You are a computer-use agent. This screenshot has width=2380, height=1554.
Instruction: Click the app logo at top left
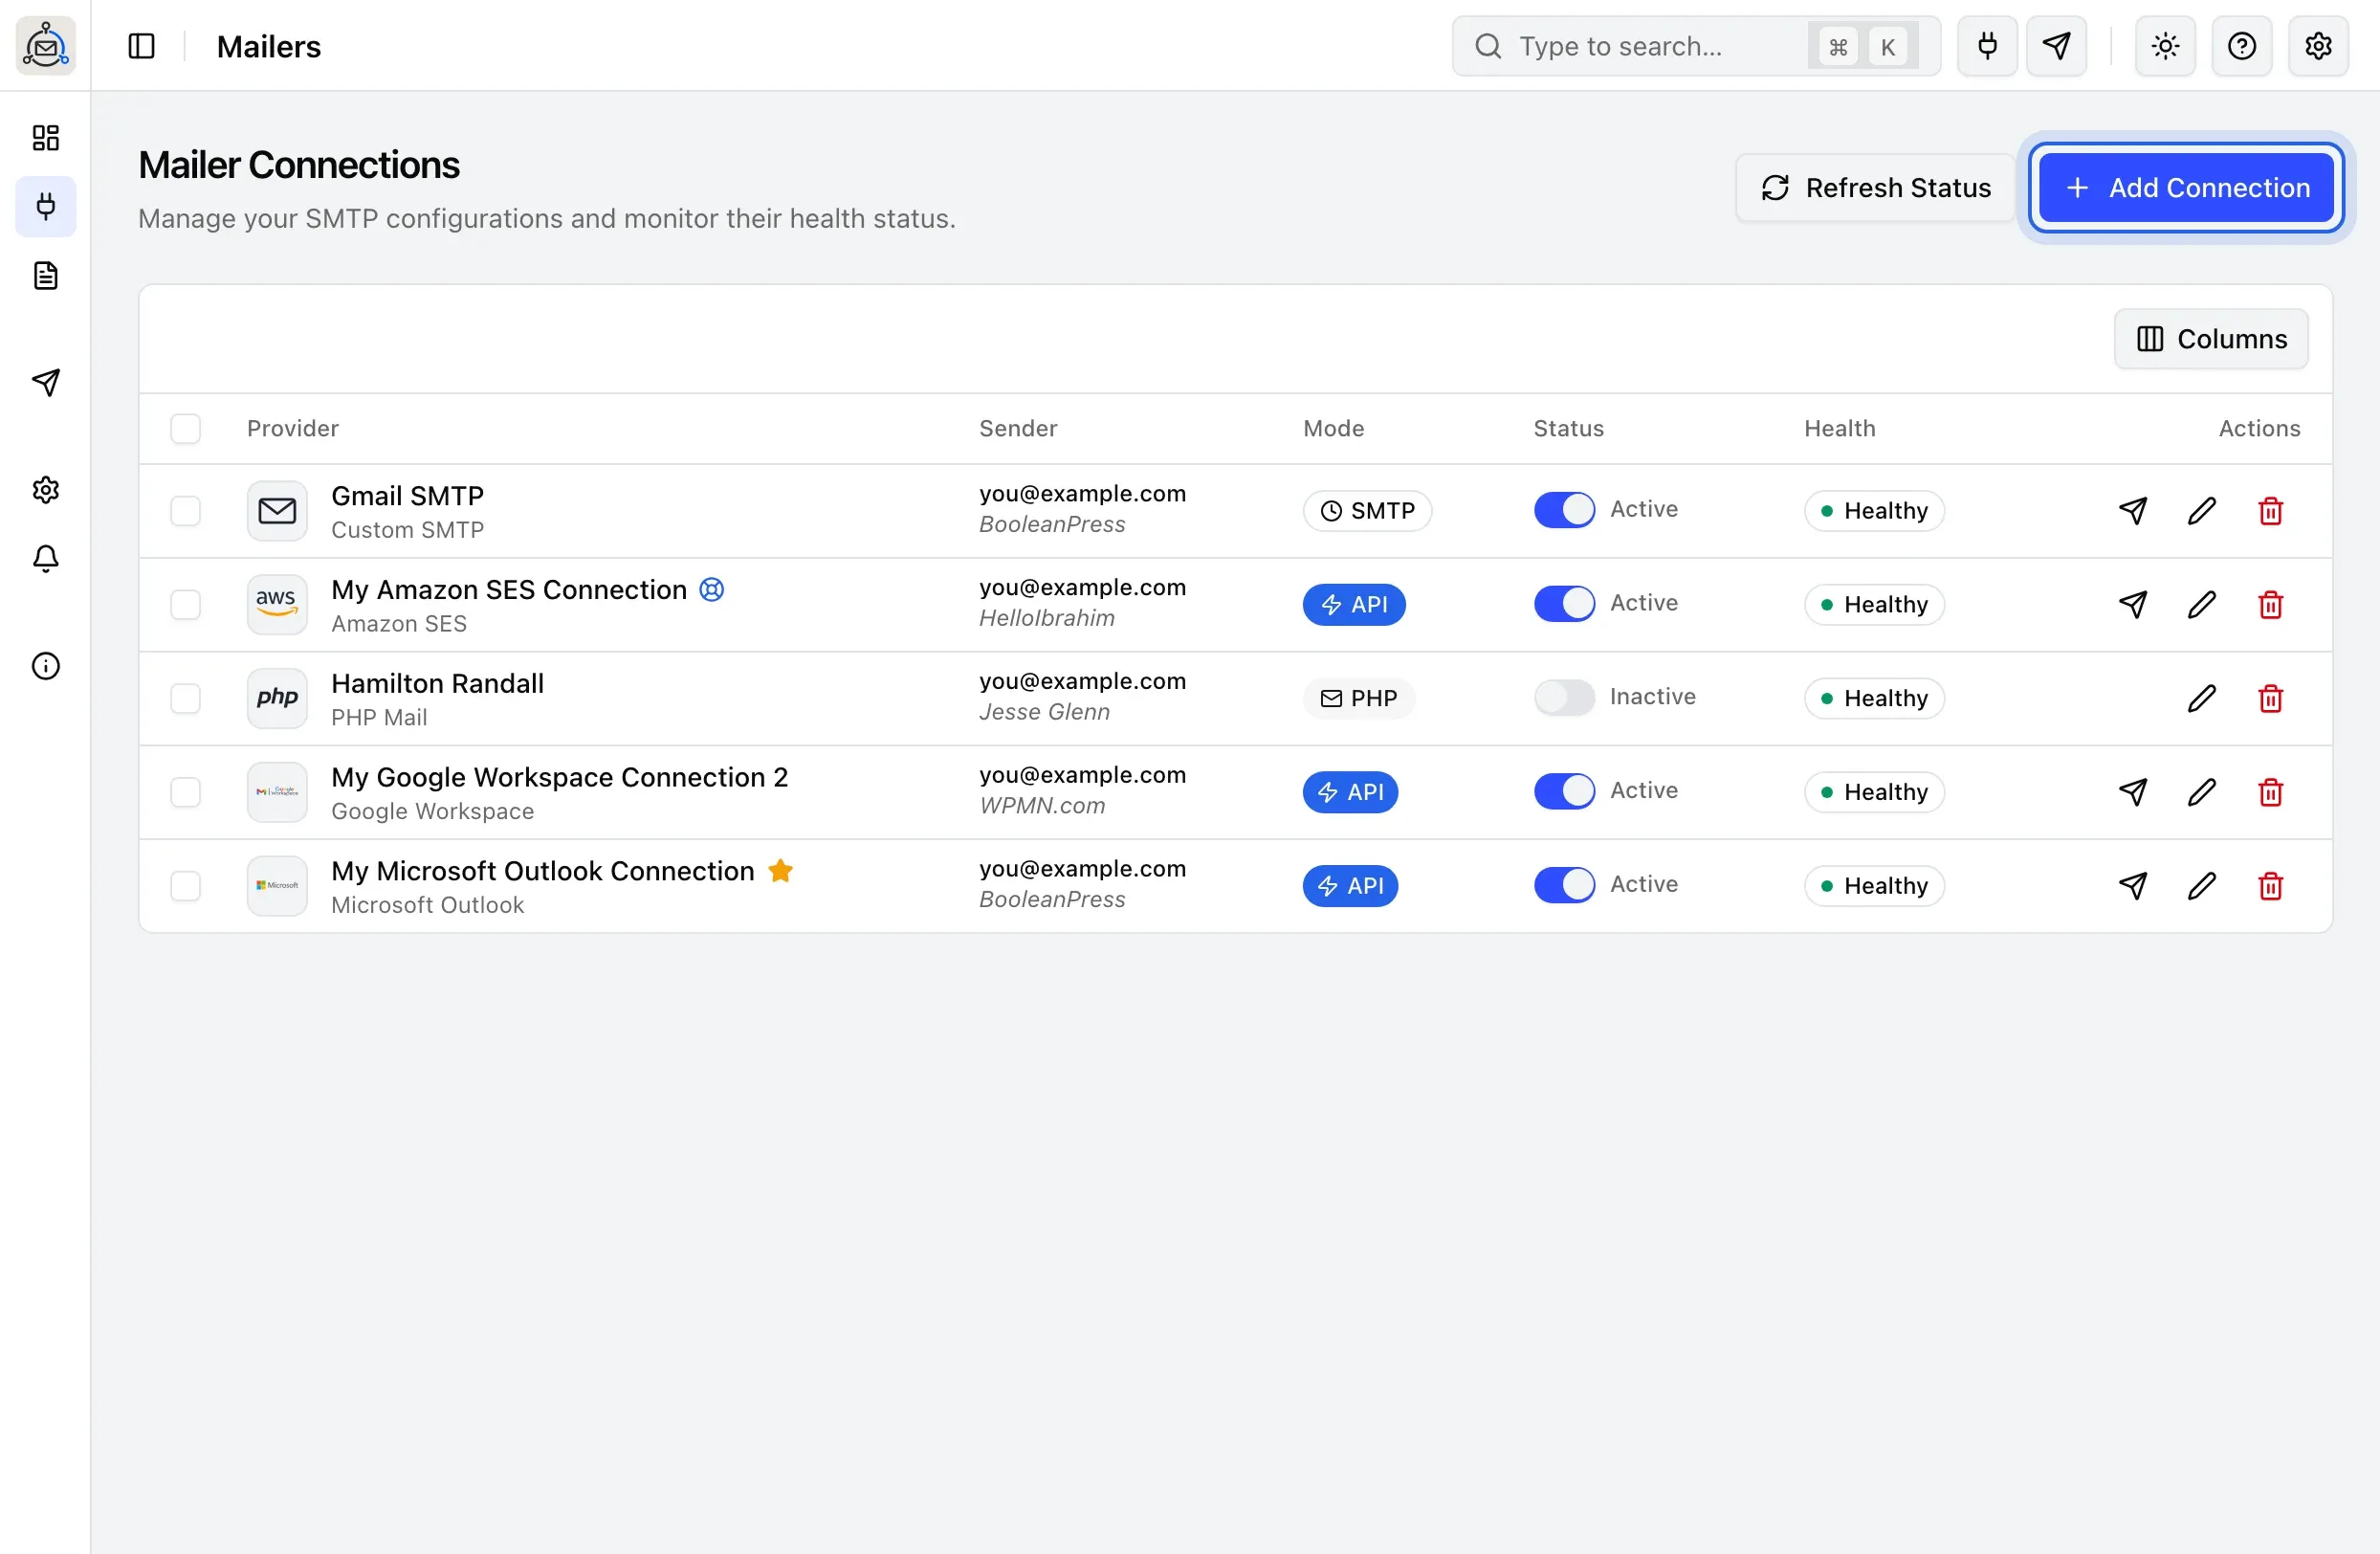[x=46, y=46]
